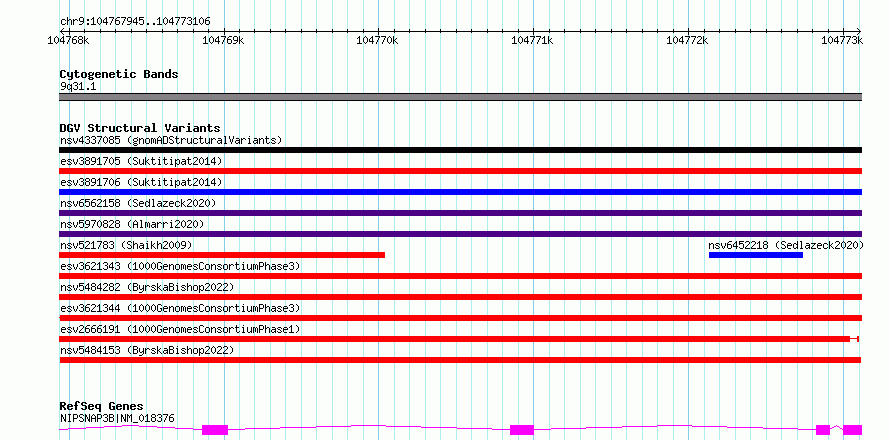Open the nsv521783 (Shaikh2009) label
Viewport: 890px width, 440px height.
pyautogui.click(x=126, y=245)
